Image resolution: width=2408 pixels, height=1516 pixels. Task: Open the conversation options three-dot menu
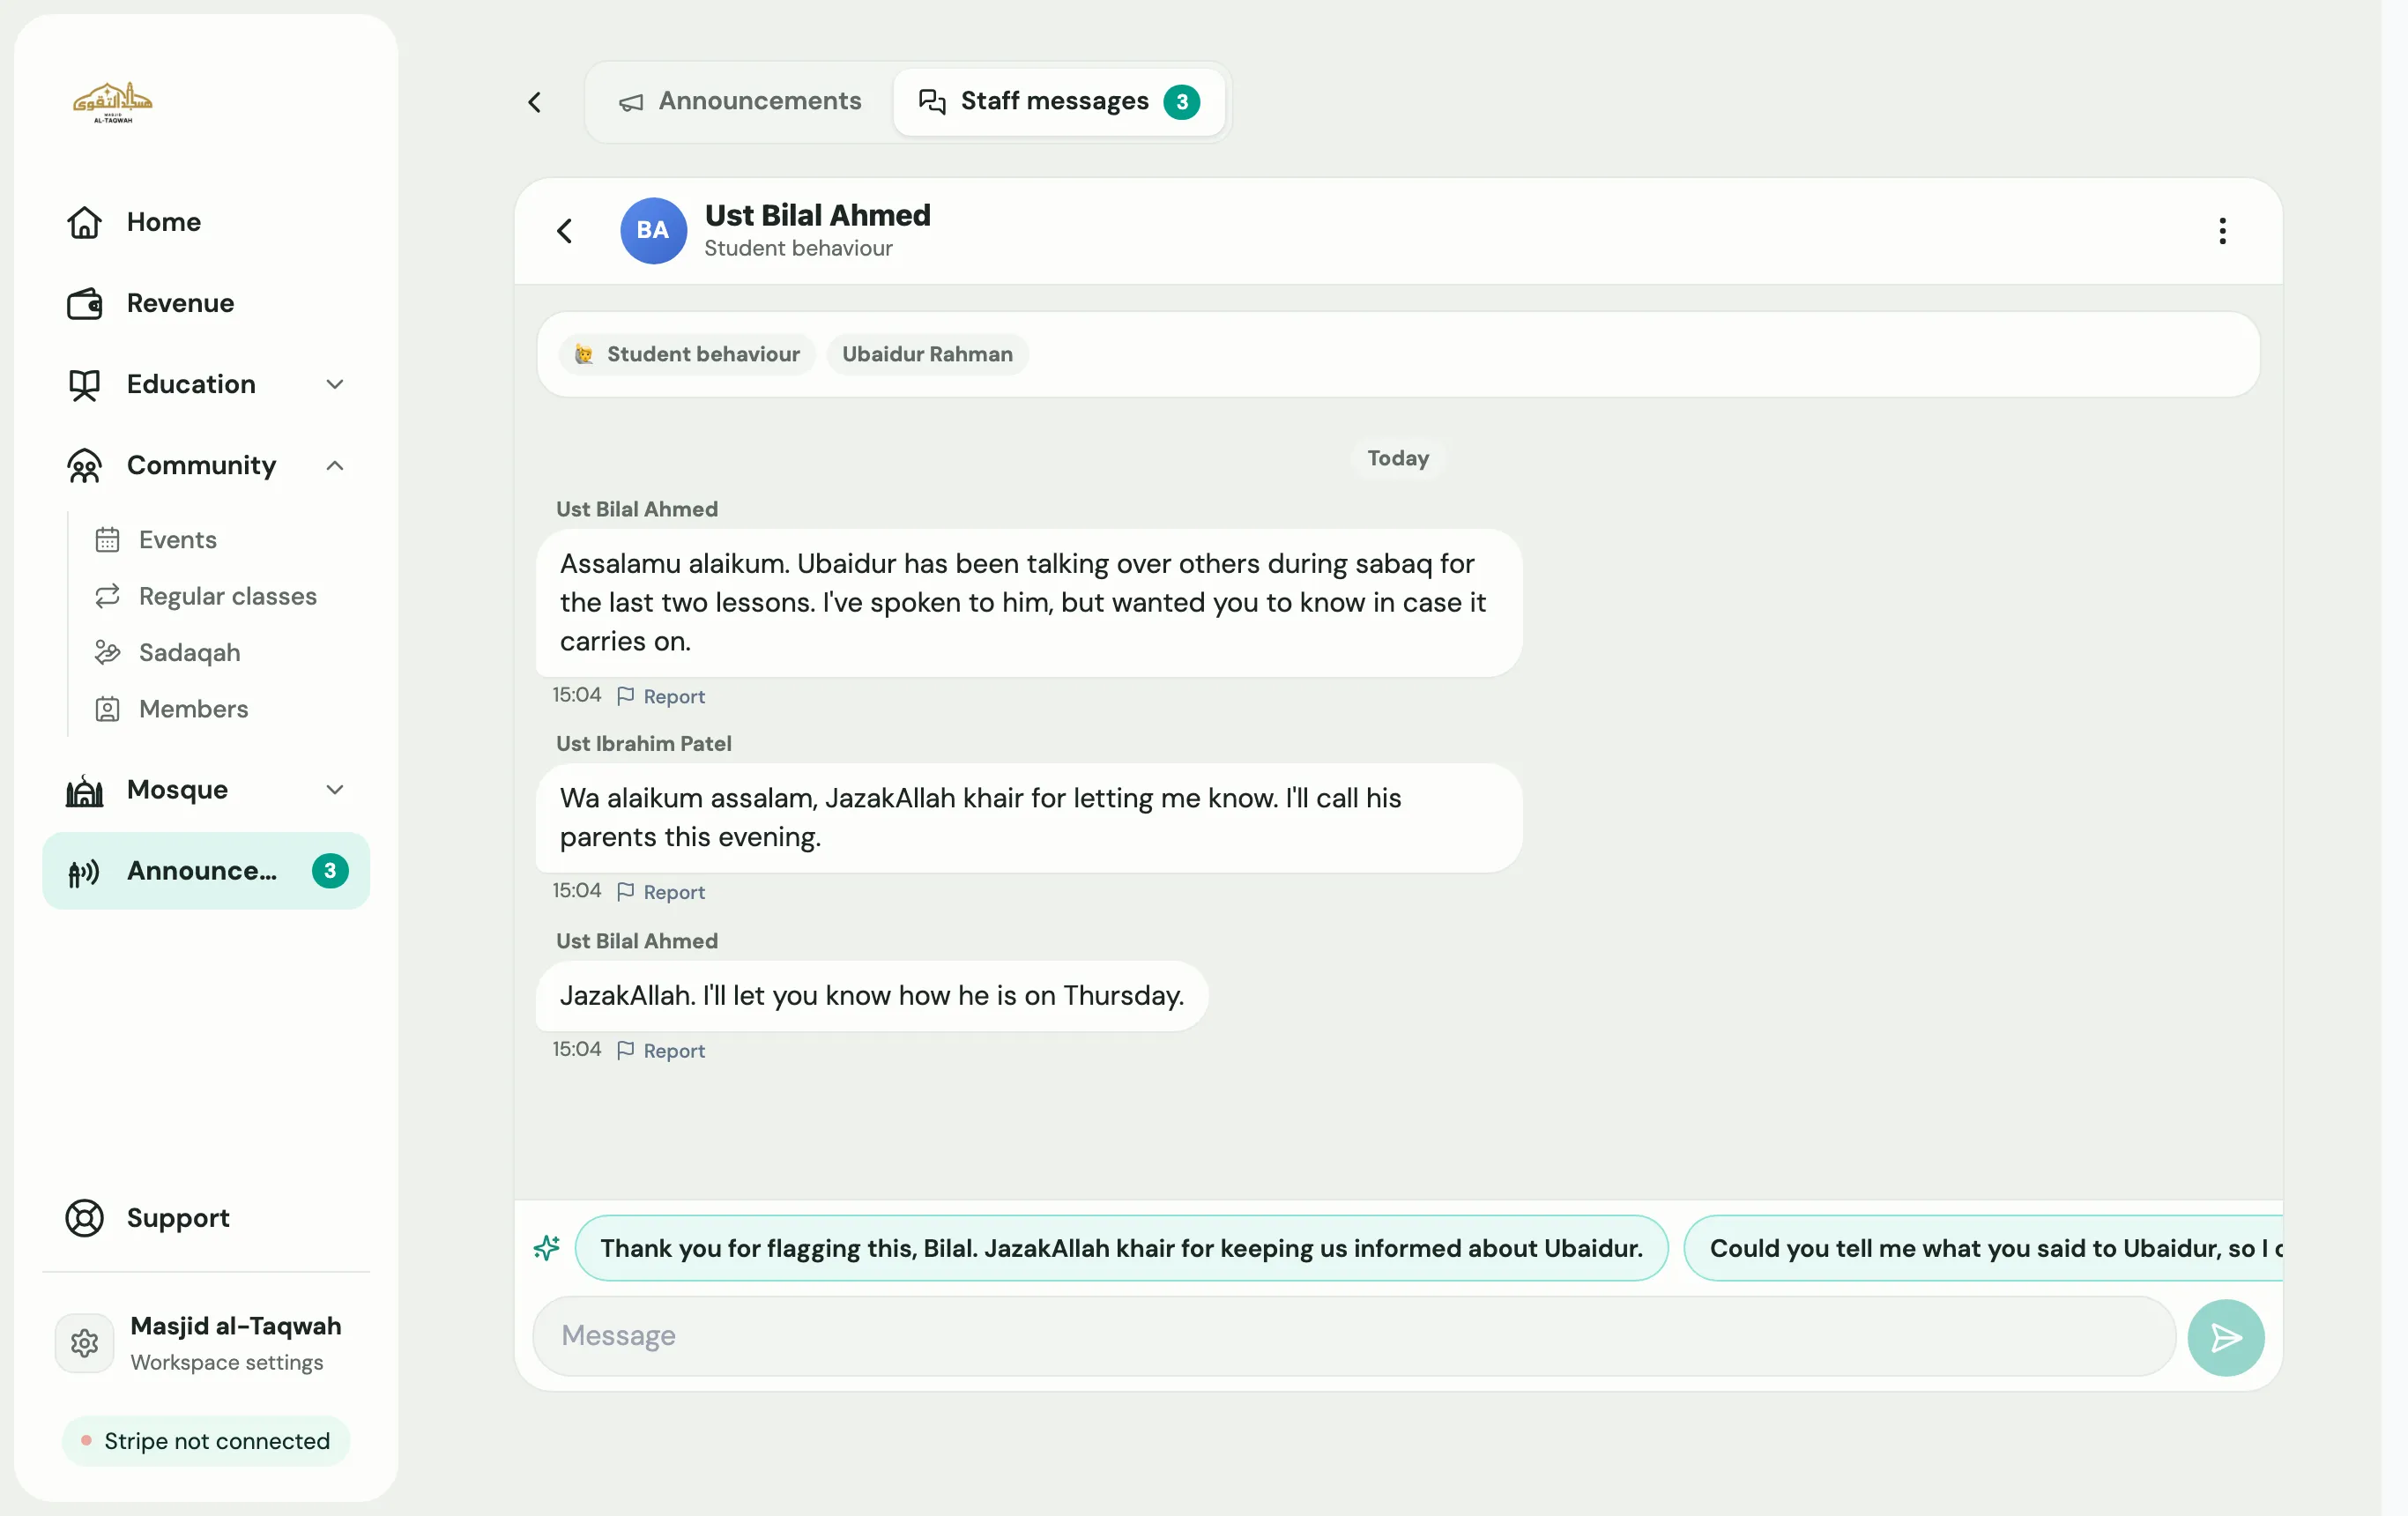click(x=2222, y=231)
